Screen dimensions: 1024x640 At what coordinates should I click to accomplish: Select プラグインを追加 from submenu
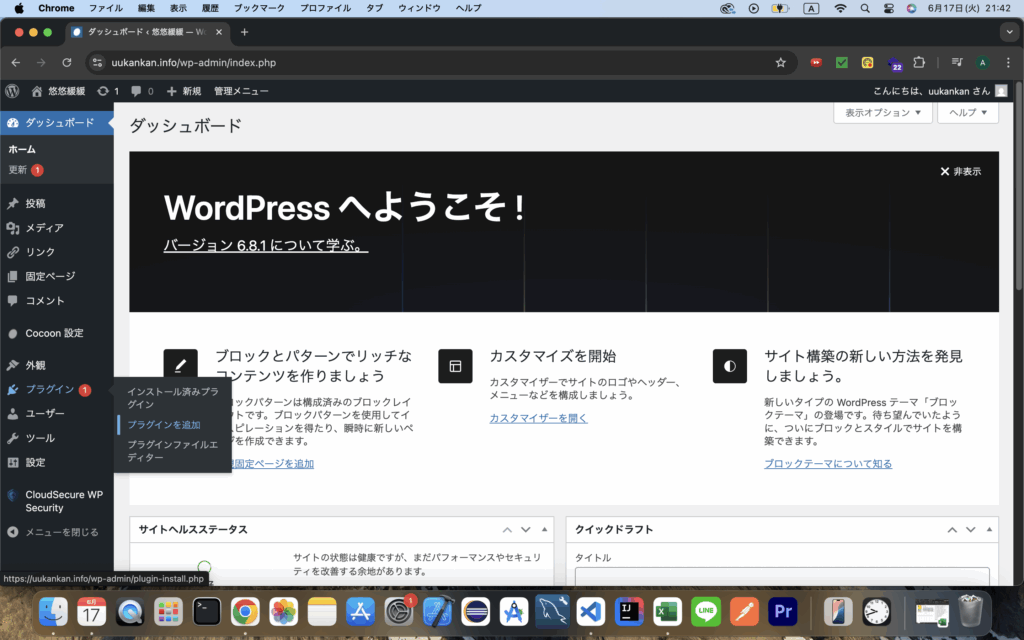pos(164,425)
